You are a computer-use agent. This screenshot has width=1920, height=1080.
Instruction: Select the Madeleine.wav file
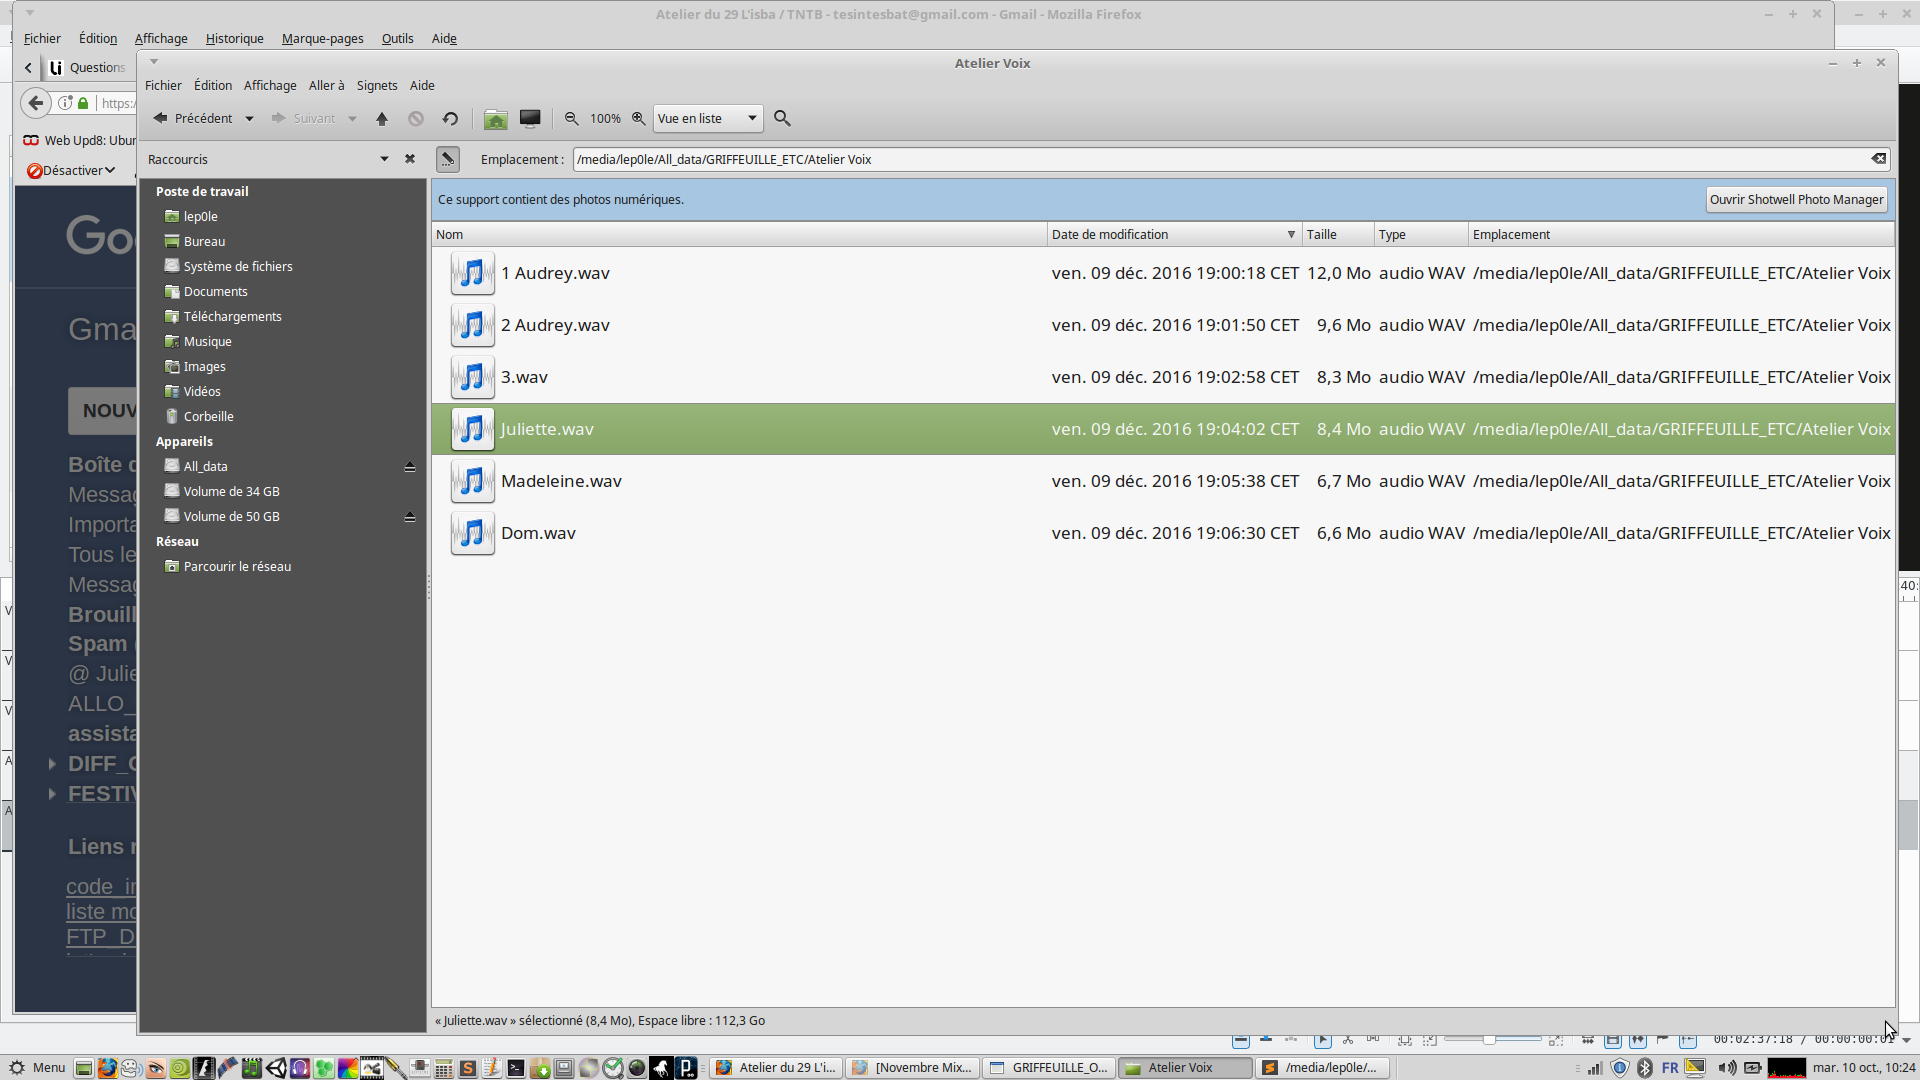pos(561,481)
